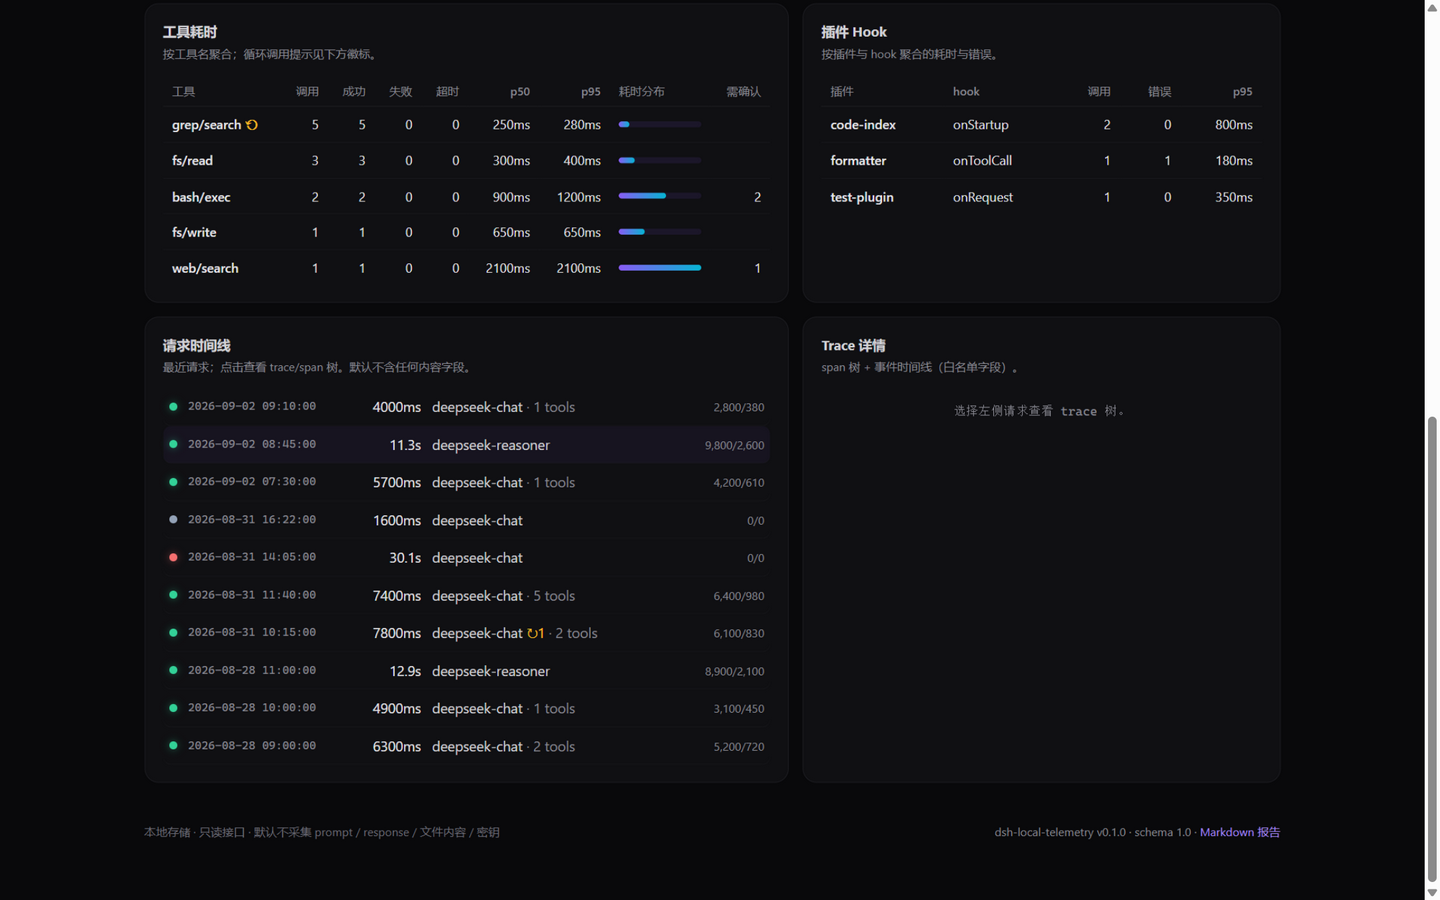Click the red status dot for the 14:05:00 request

point(173,557)
